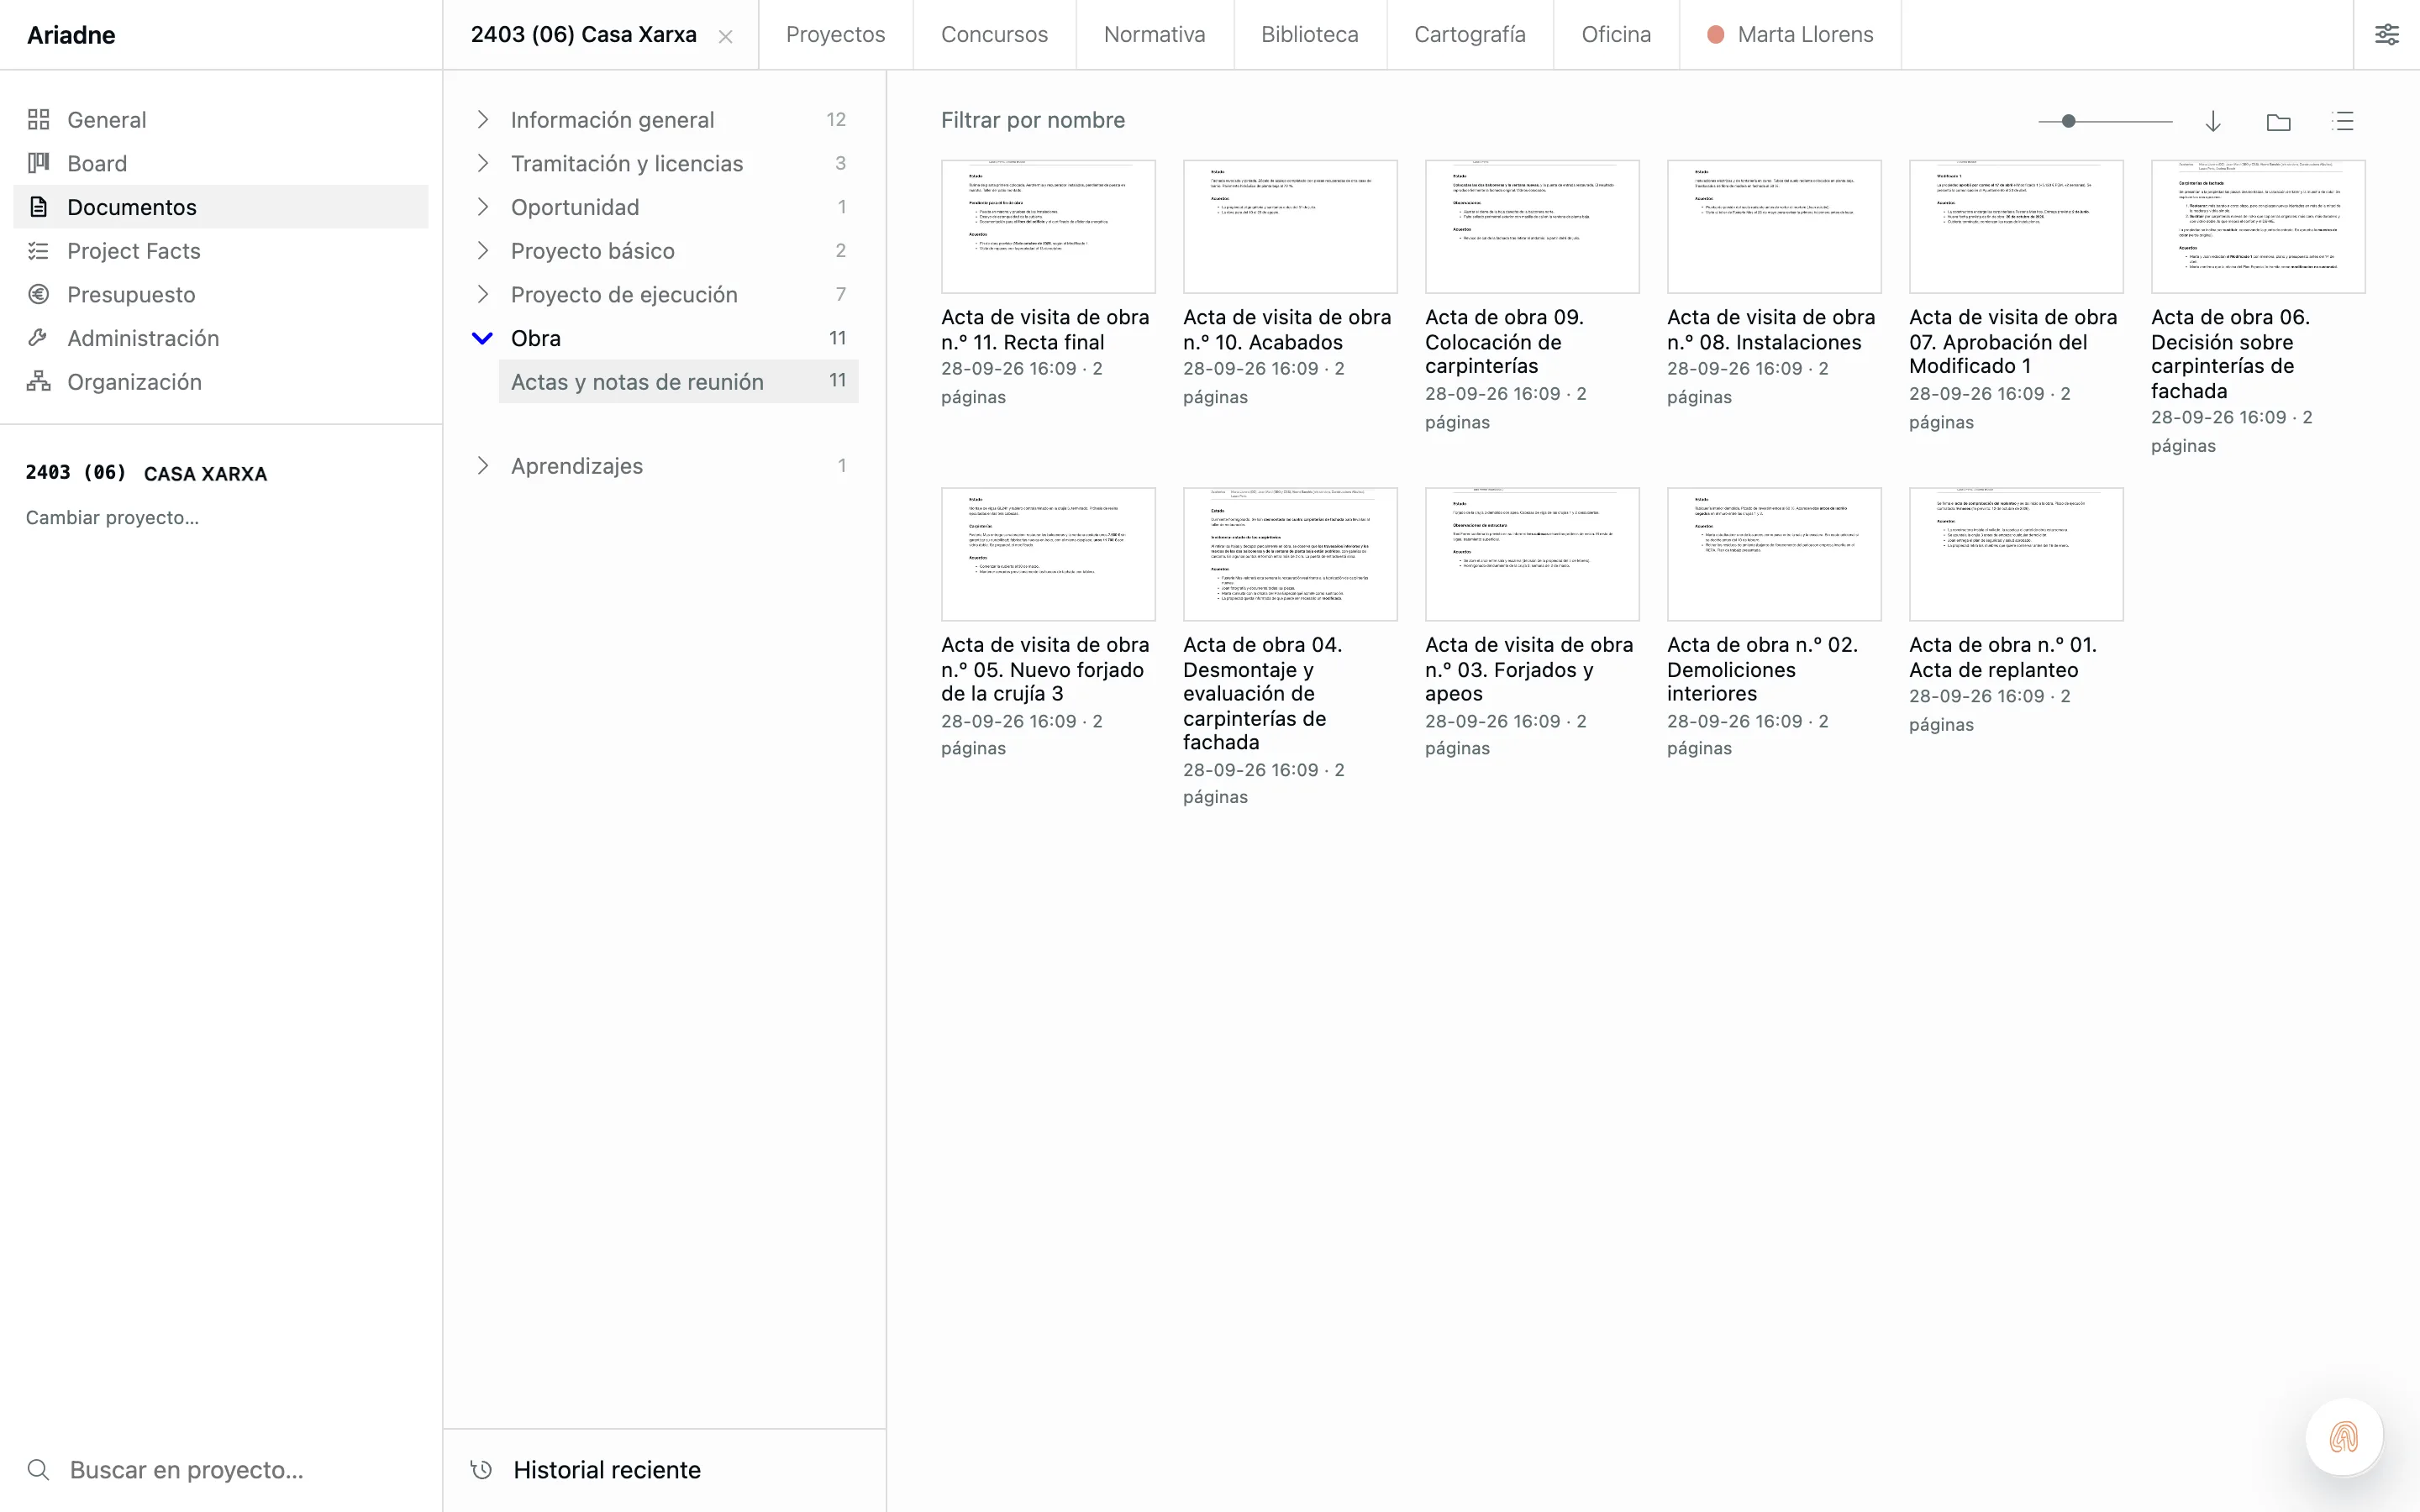The image size is (2420, 1512).
Task: Collapse the Obra folder
Action: point(482,338)
